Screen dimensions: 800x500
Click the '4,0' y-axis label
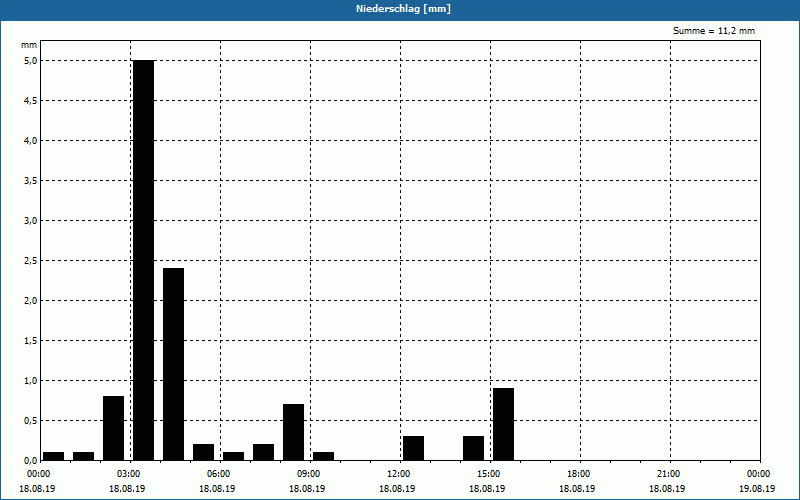pos(31,141)
